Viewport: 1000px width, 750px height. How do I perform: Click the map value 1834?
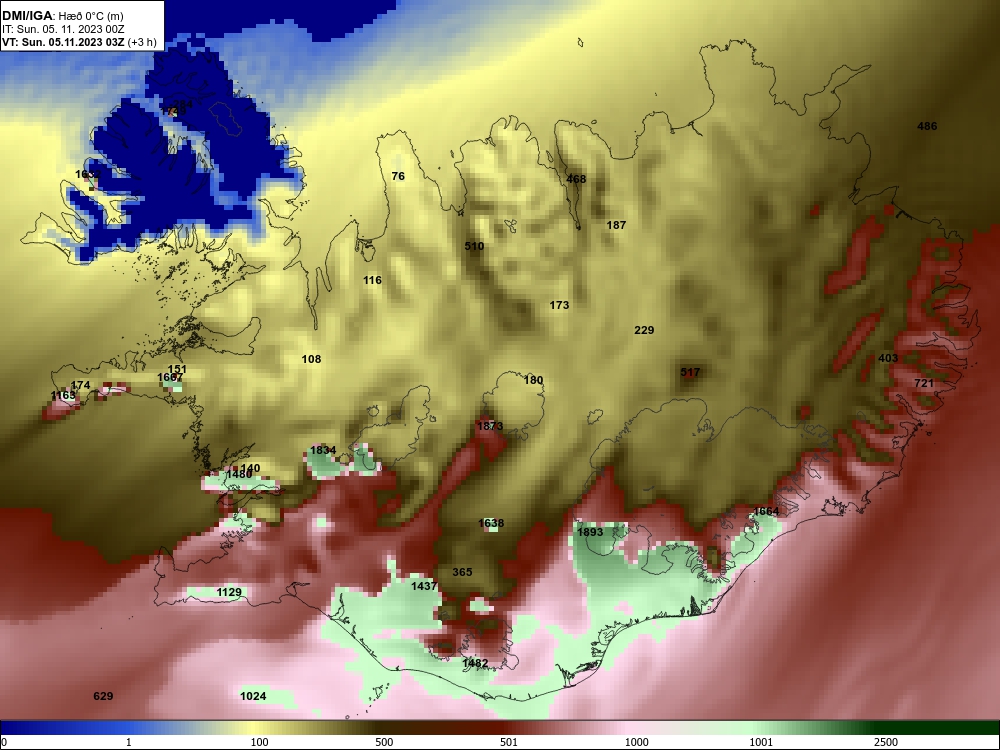coord(323,450)
